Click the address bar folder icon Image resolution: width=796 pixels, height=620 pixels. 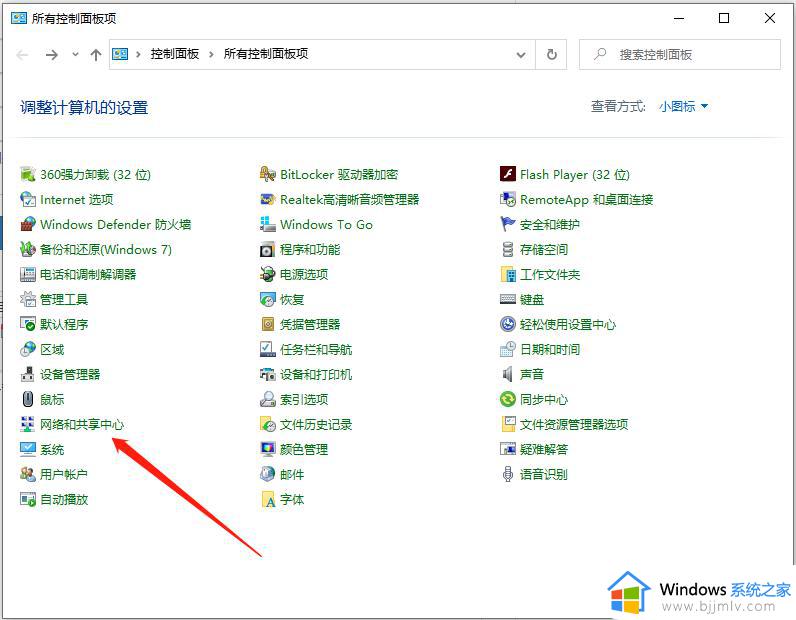tap(120, 54)
